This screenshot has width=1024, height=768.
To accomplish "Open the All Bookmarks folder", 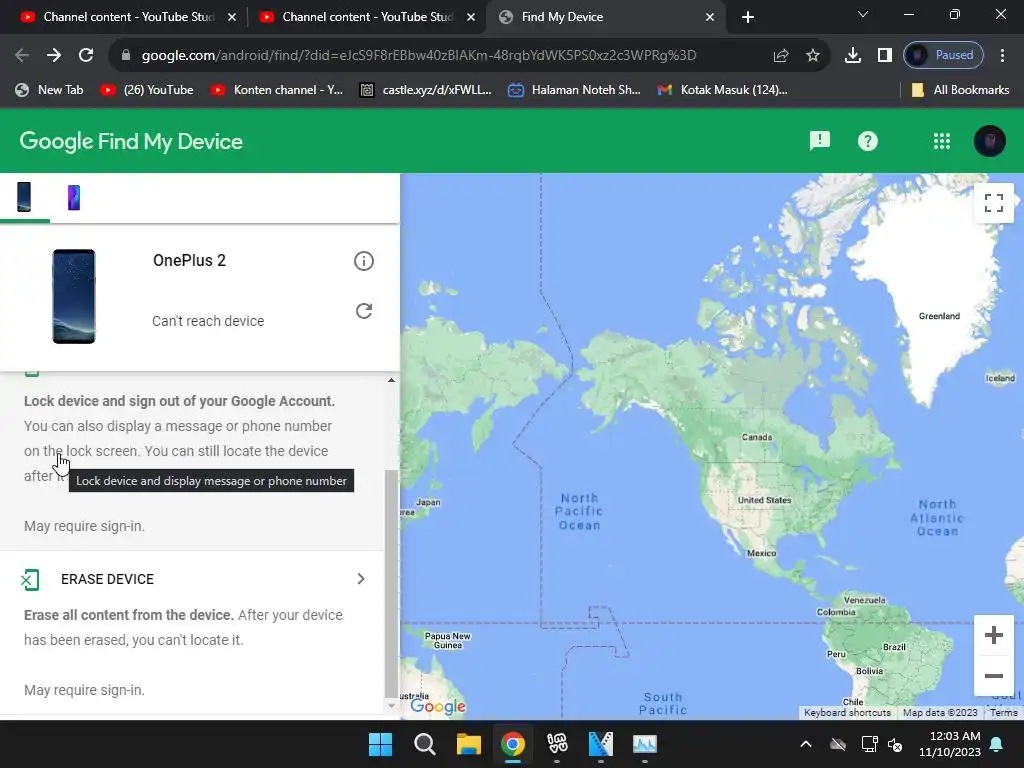I will click(x=960, y=90).
